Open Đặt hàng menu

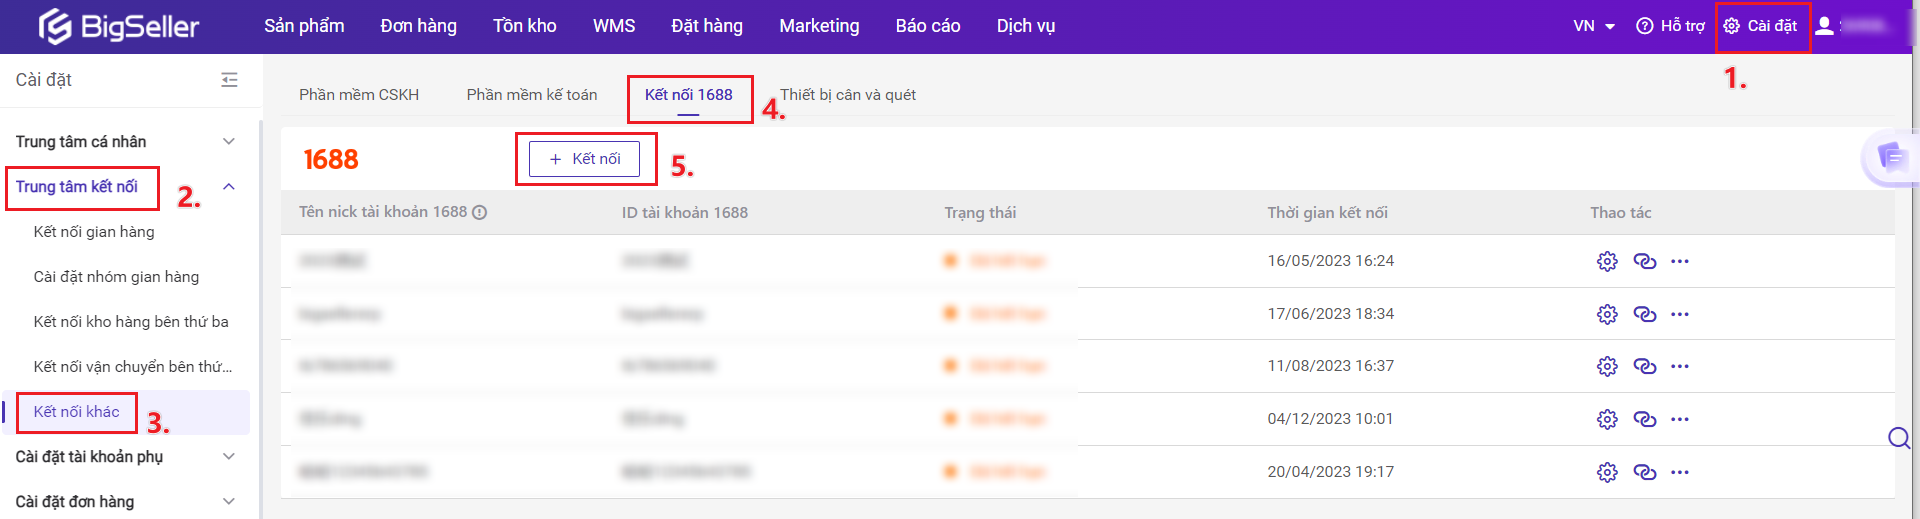click(x=707, y=26)
